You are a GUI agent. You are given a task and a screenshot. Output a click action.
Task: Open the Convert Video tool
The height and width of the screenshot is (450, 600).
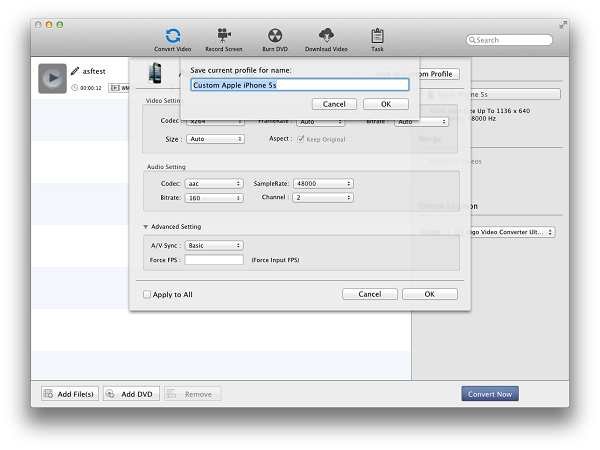tap(173, 40)
